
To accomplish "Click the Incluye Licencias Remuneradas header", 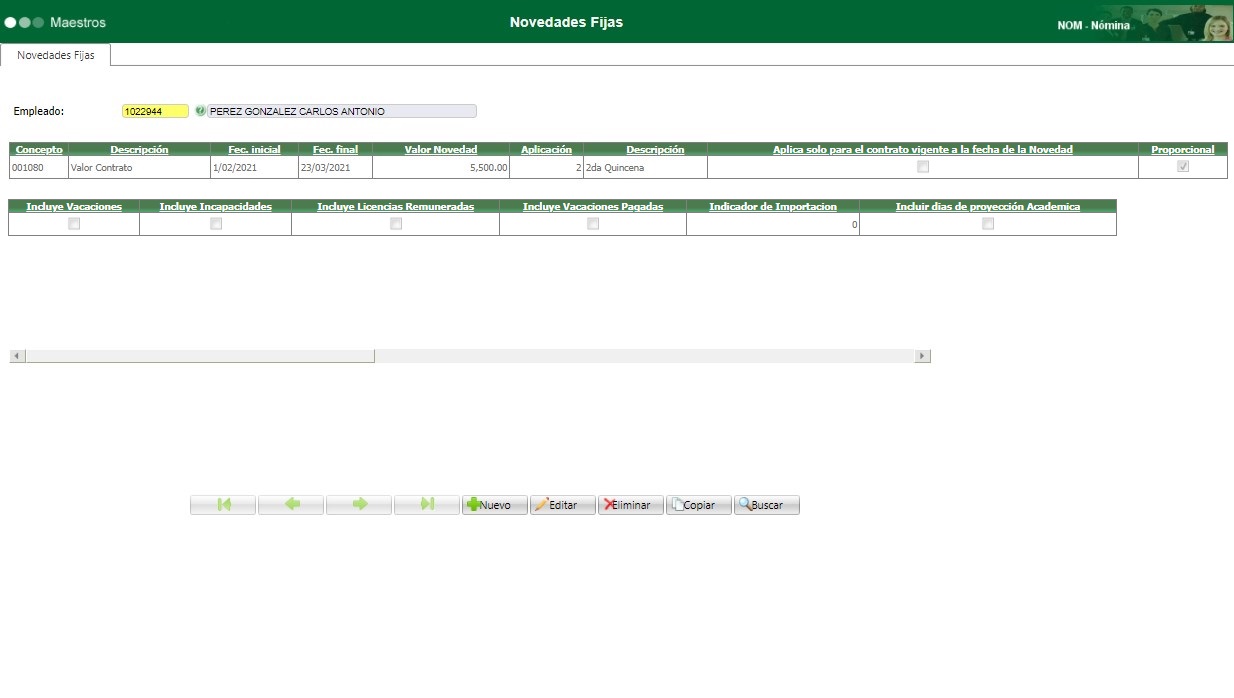I will [396, 206].
